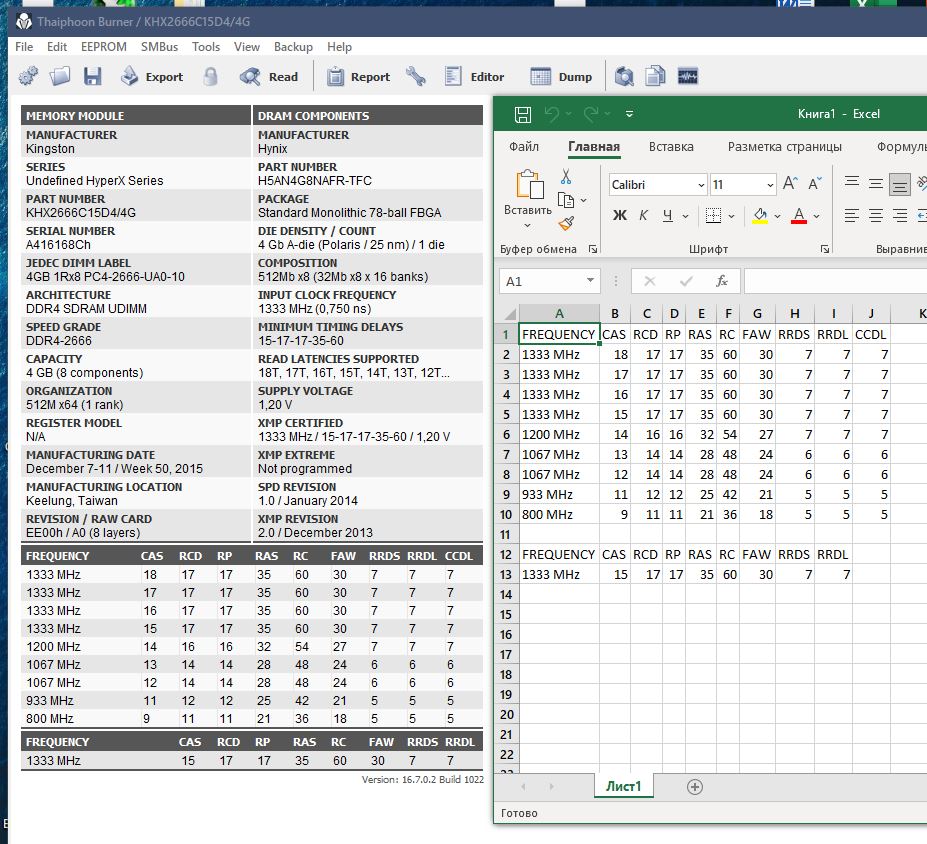Viewport: 927px width, 844px height.
Task: Click the Dump button in Thaiphoon toolbar
Action: tap(561, 76)
